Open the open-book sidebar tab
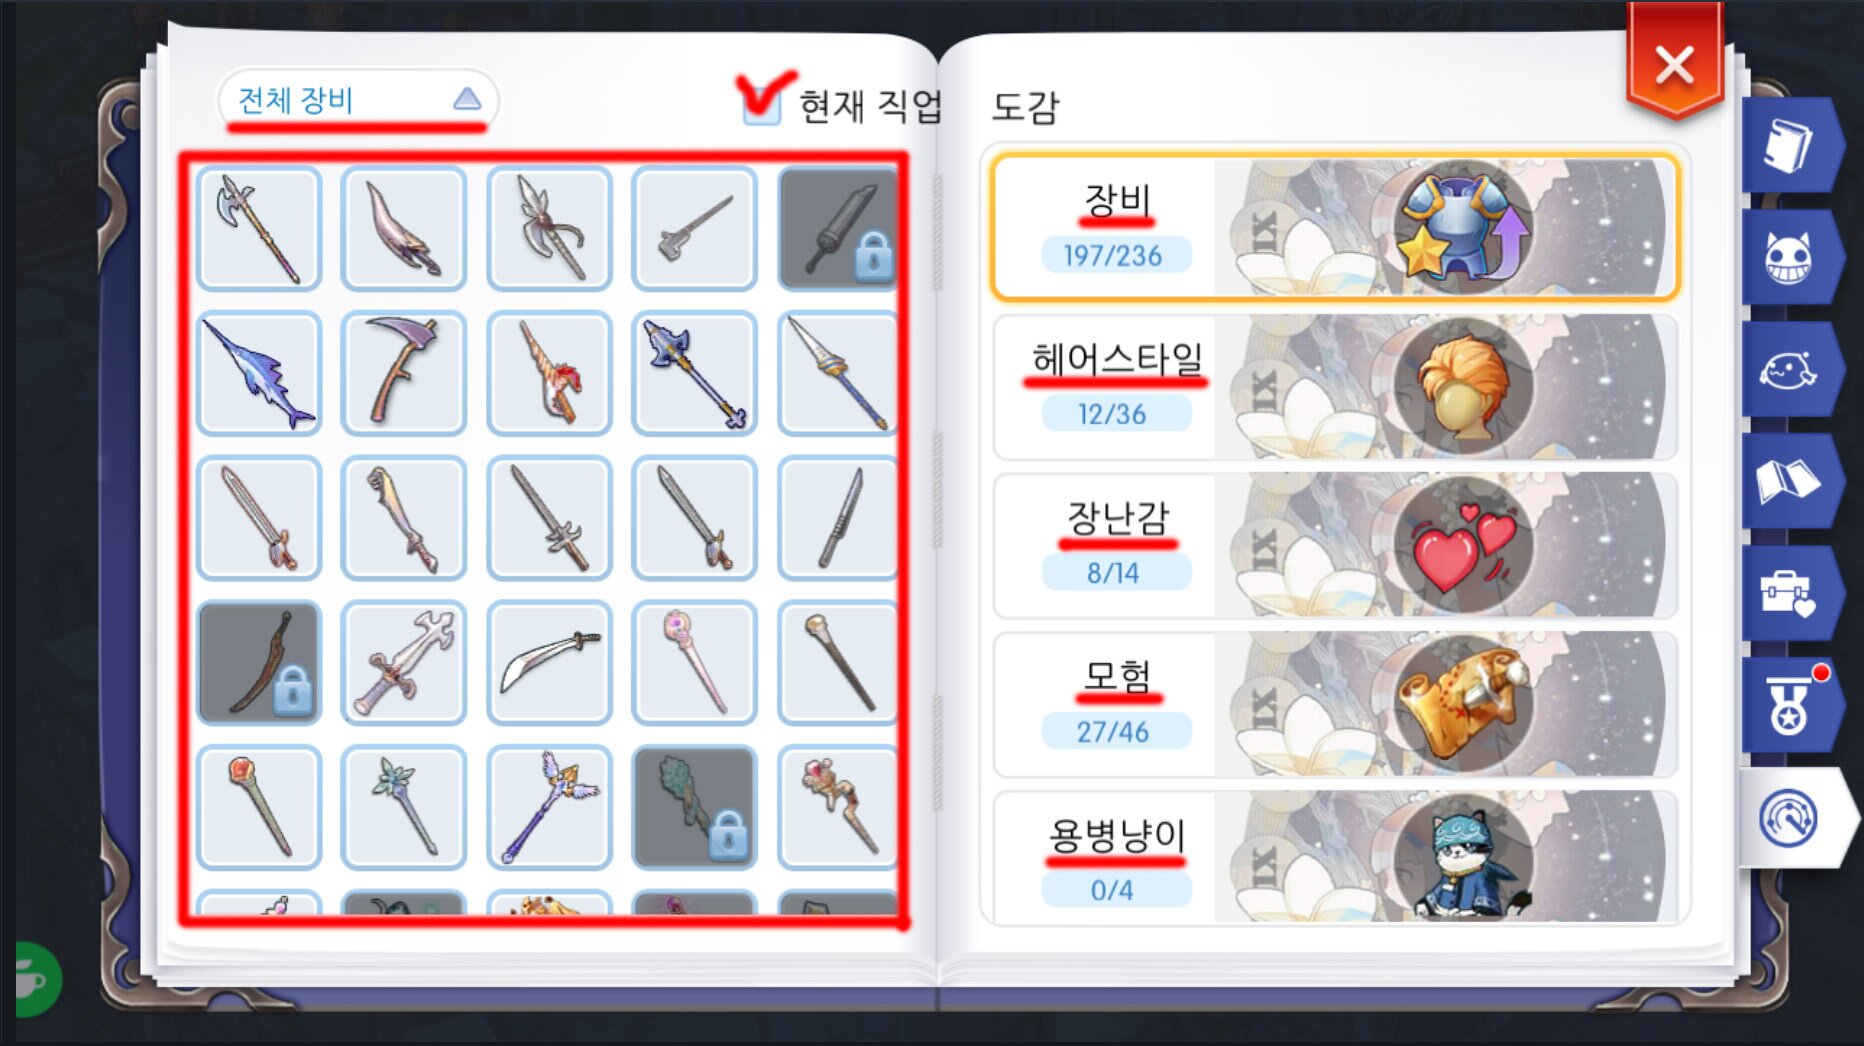This screenshot has height=1046, width=1864. [1791, 481]
